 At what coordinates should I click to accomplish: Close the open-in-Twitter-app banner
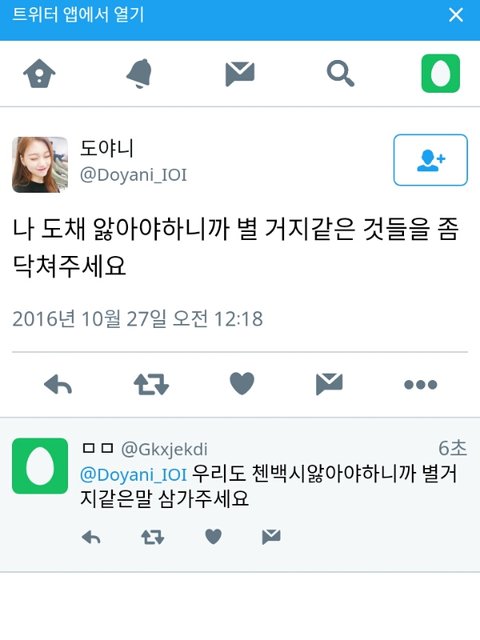tap(456, 15)
